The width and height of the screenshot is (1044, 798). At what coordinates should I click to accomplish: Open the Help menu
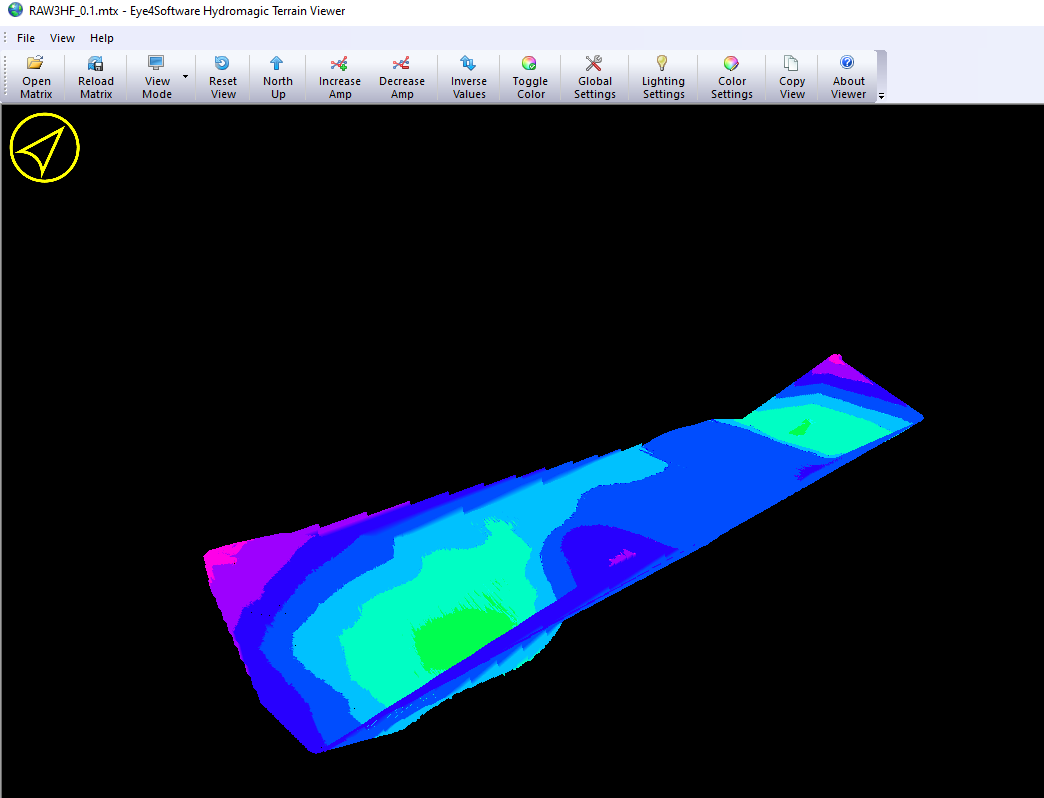[102, 38]
